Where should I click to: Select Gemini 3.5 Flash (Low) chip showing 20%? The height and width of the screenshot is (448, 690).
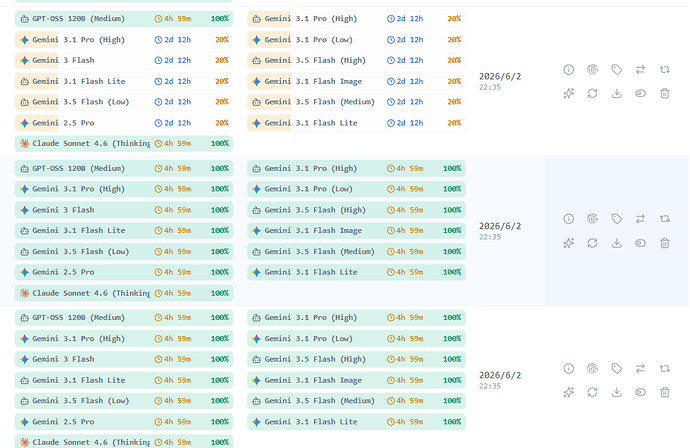pyautogui.click(x=124, y=102)
